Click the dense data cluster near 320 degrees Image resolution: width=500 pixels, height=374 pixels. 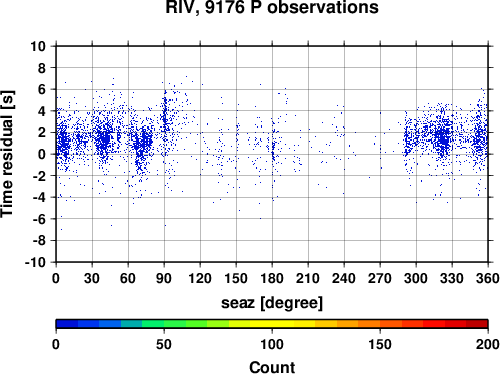[x=443, y=138]
